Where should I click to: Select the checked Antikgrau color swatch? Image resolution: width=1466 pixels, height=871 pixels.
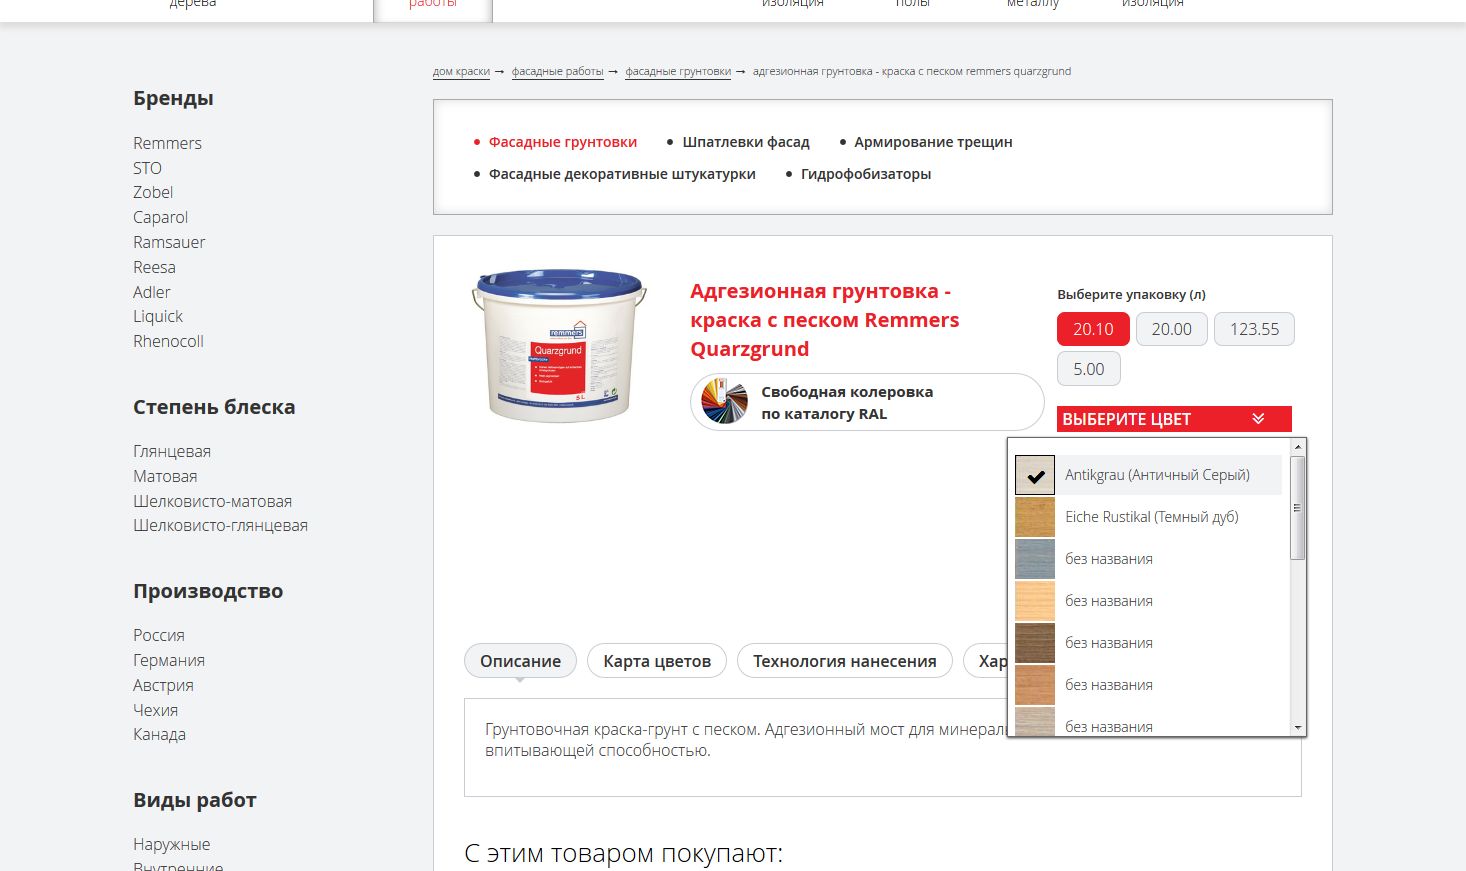coord(1035,475)
